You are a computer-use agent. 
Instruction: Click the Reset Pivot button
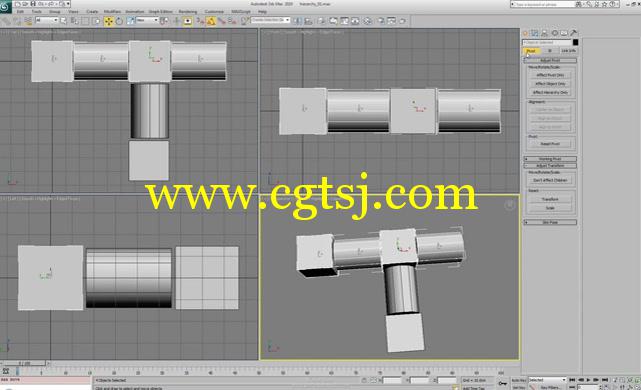550,144
